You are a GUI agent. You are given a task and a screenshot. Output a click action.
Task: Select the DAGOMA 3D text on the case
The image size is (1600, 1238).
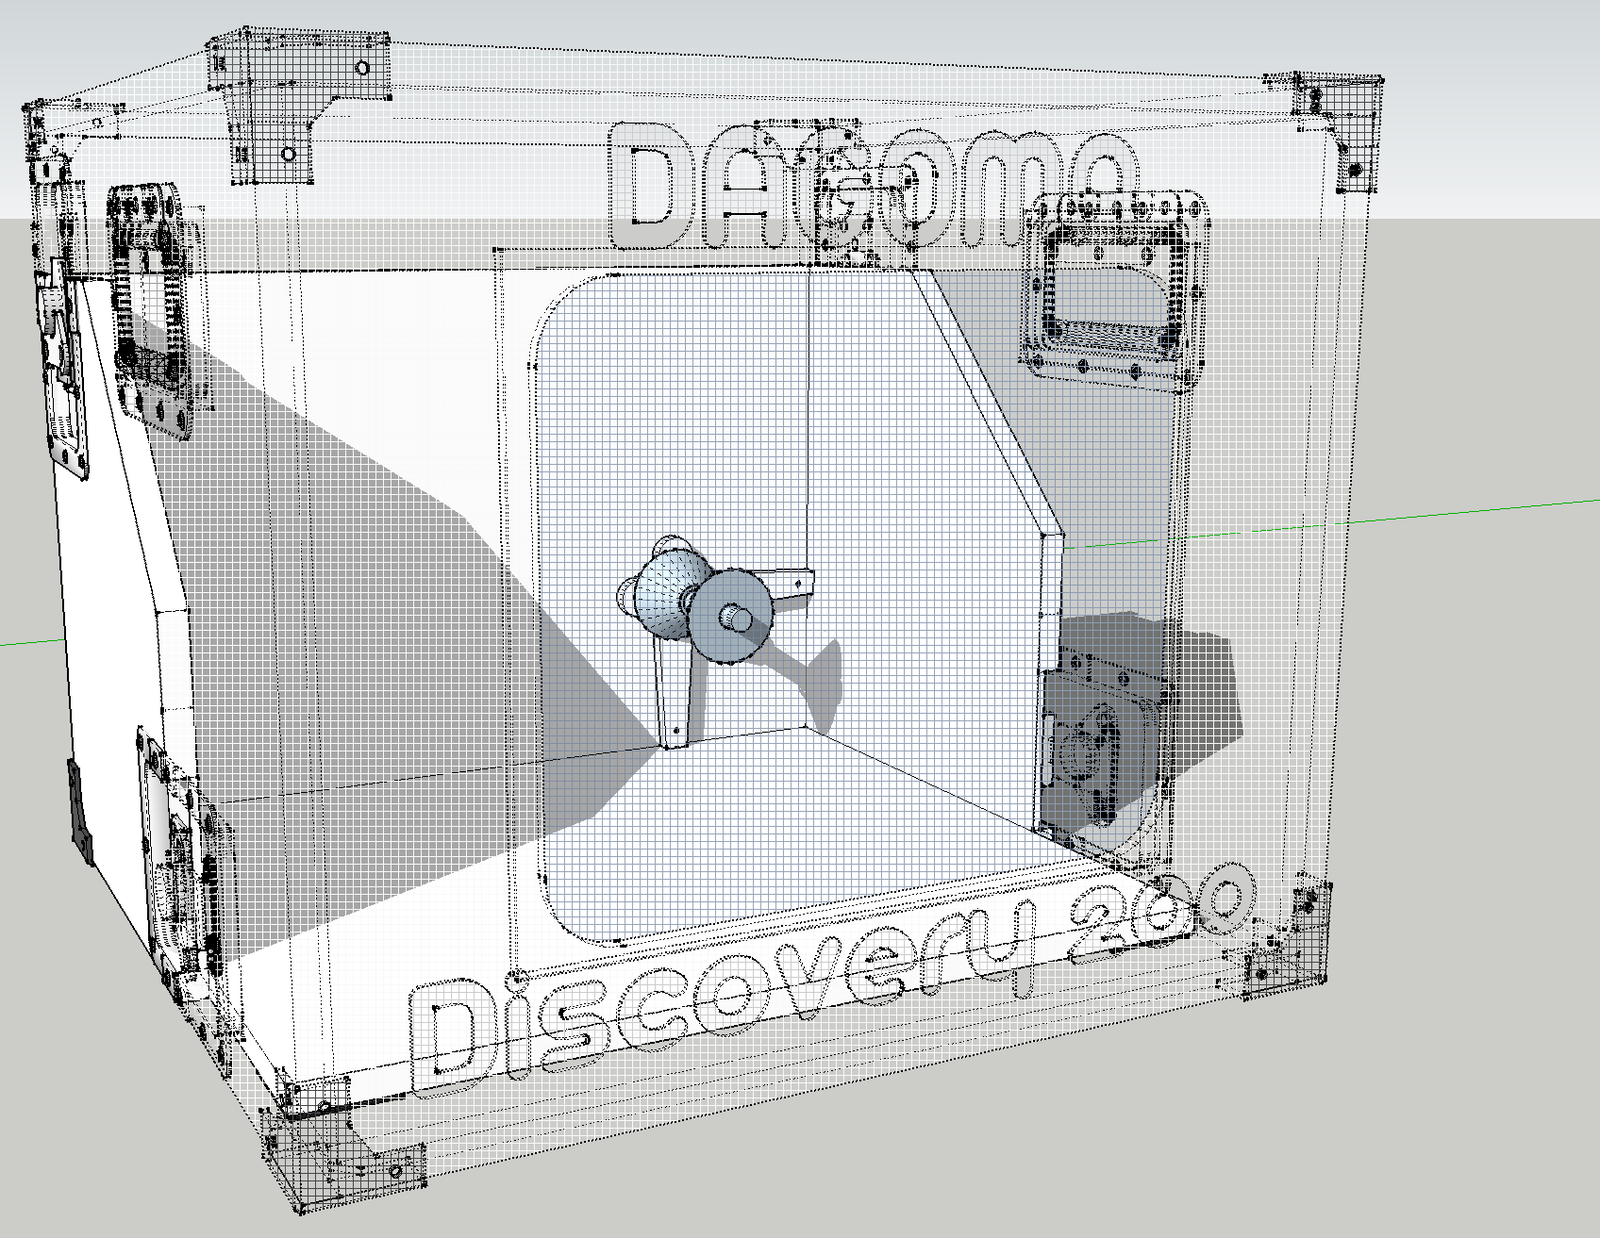coord(871,186)
